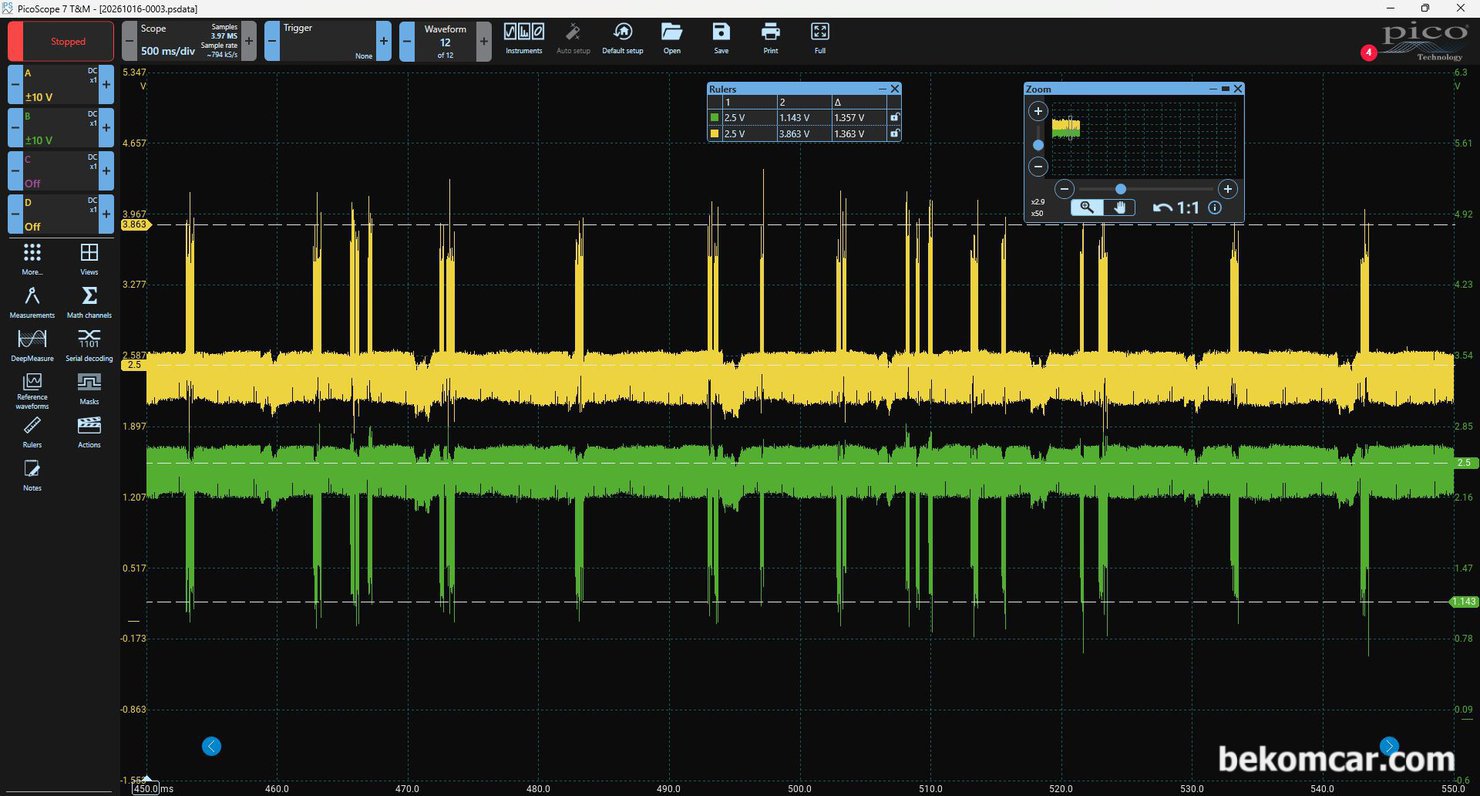
Task: Open channel B ±10 V settings
Action: coord(60,128)
